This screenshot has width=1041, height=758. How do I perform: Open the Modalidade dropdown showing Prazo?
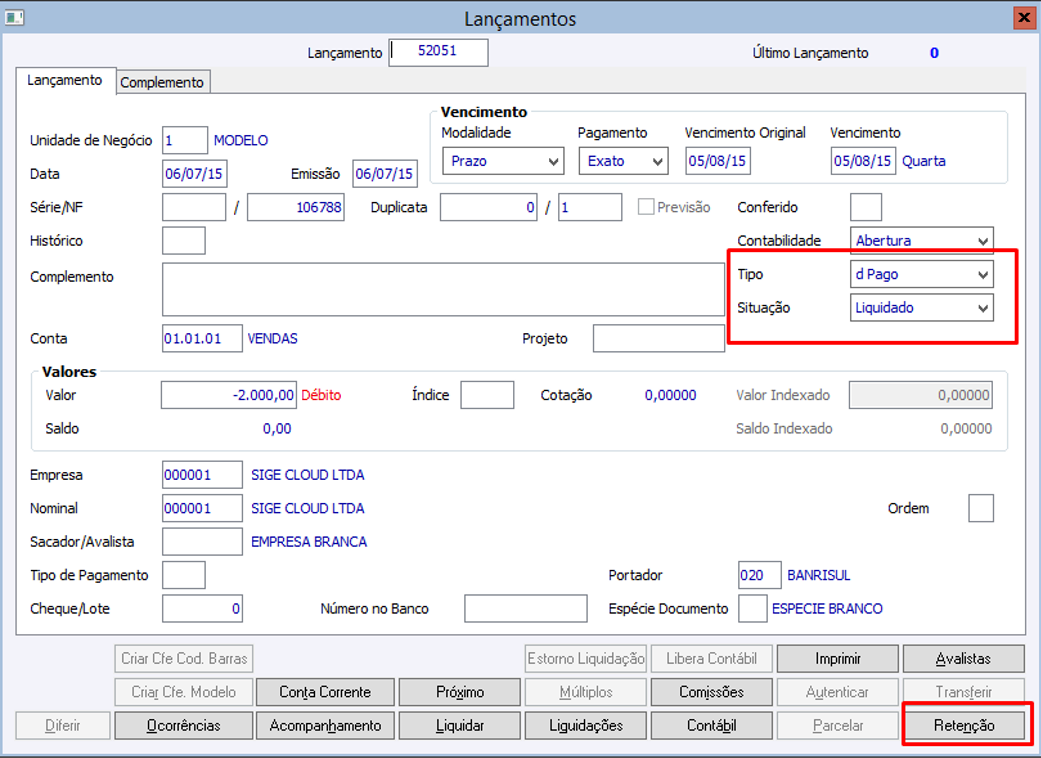(503, 161)
